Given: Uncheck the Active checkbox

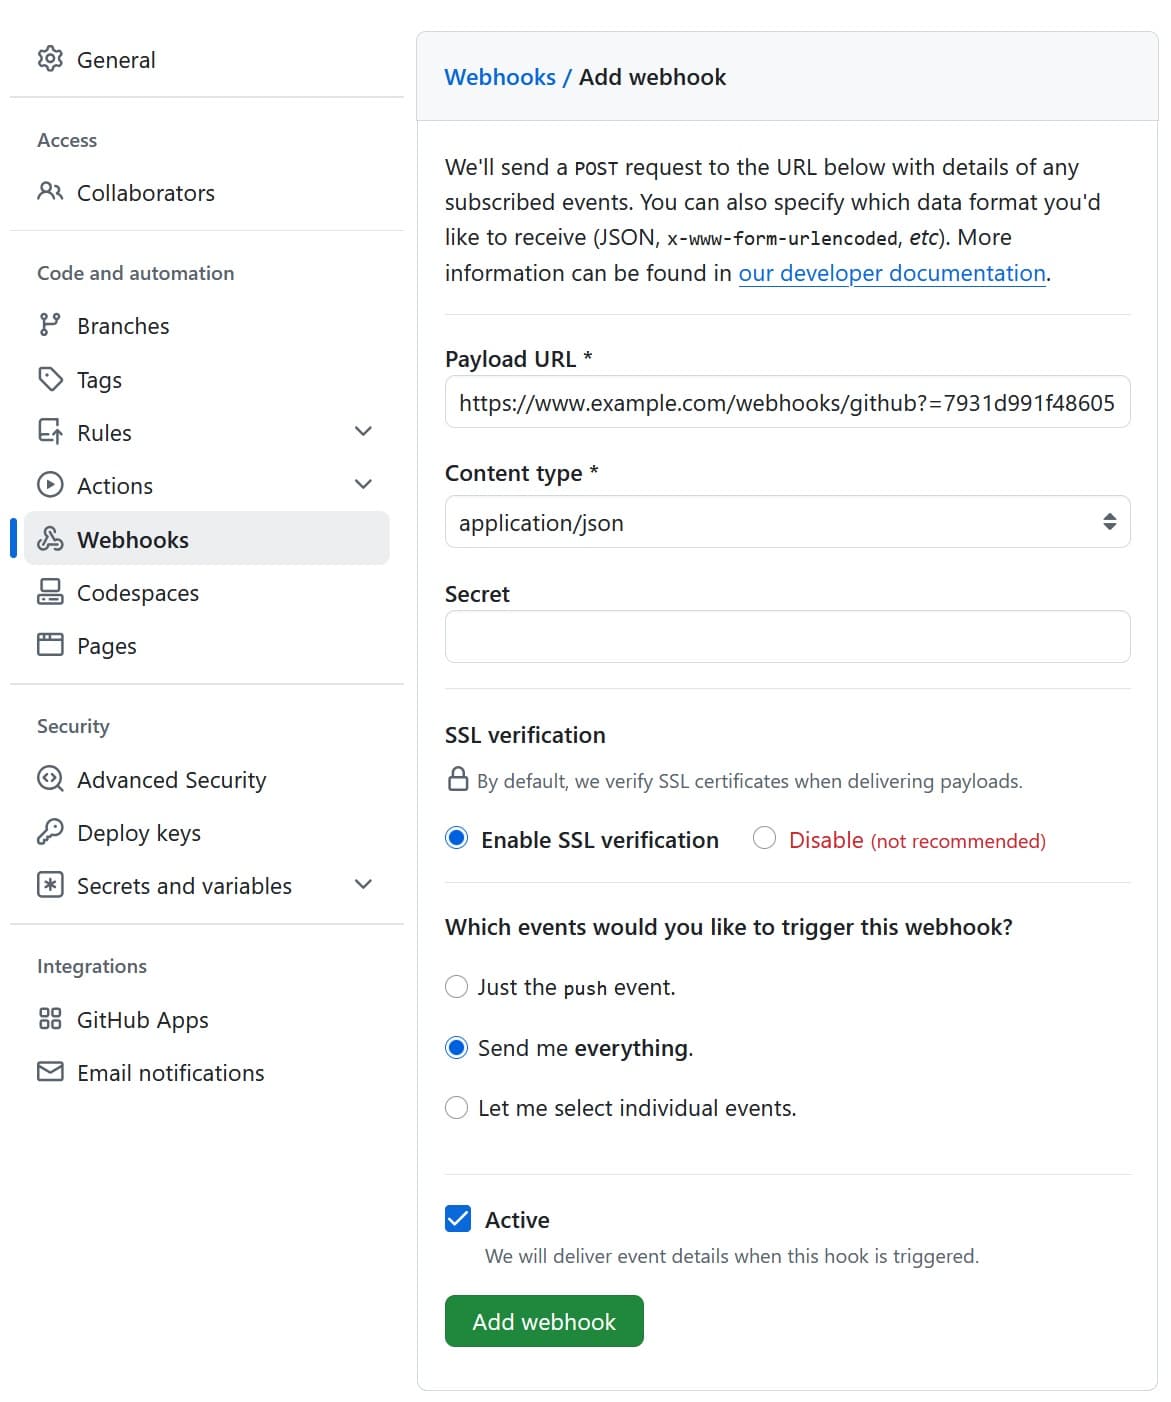Looking at the screenshot, I should pos(458,1218).
